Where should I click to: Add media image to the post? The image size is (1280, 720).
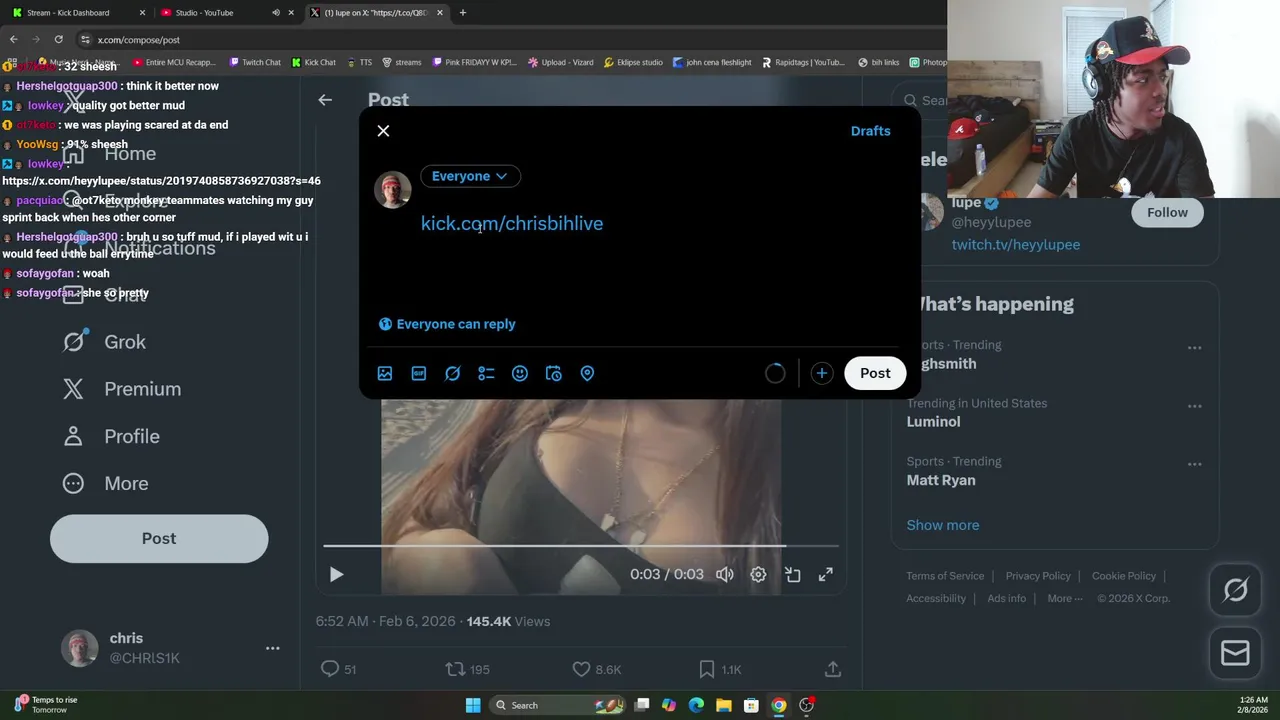click(385, 373)
